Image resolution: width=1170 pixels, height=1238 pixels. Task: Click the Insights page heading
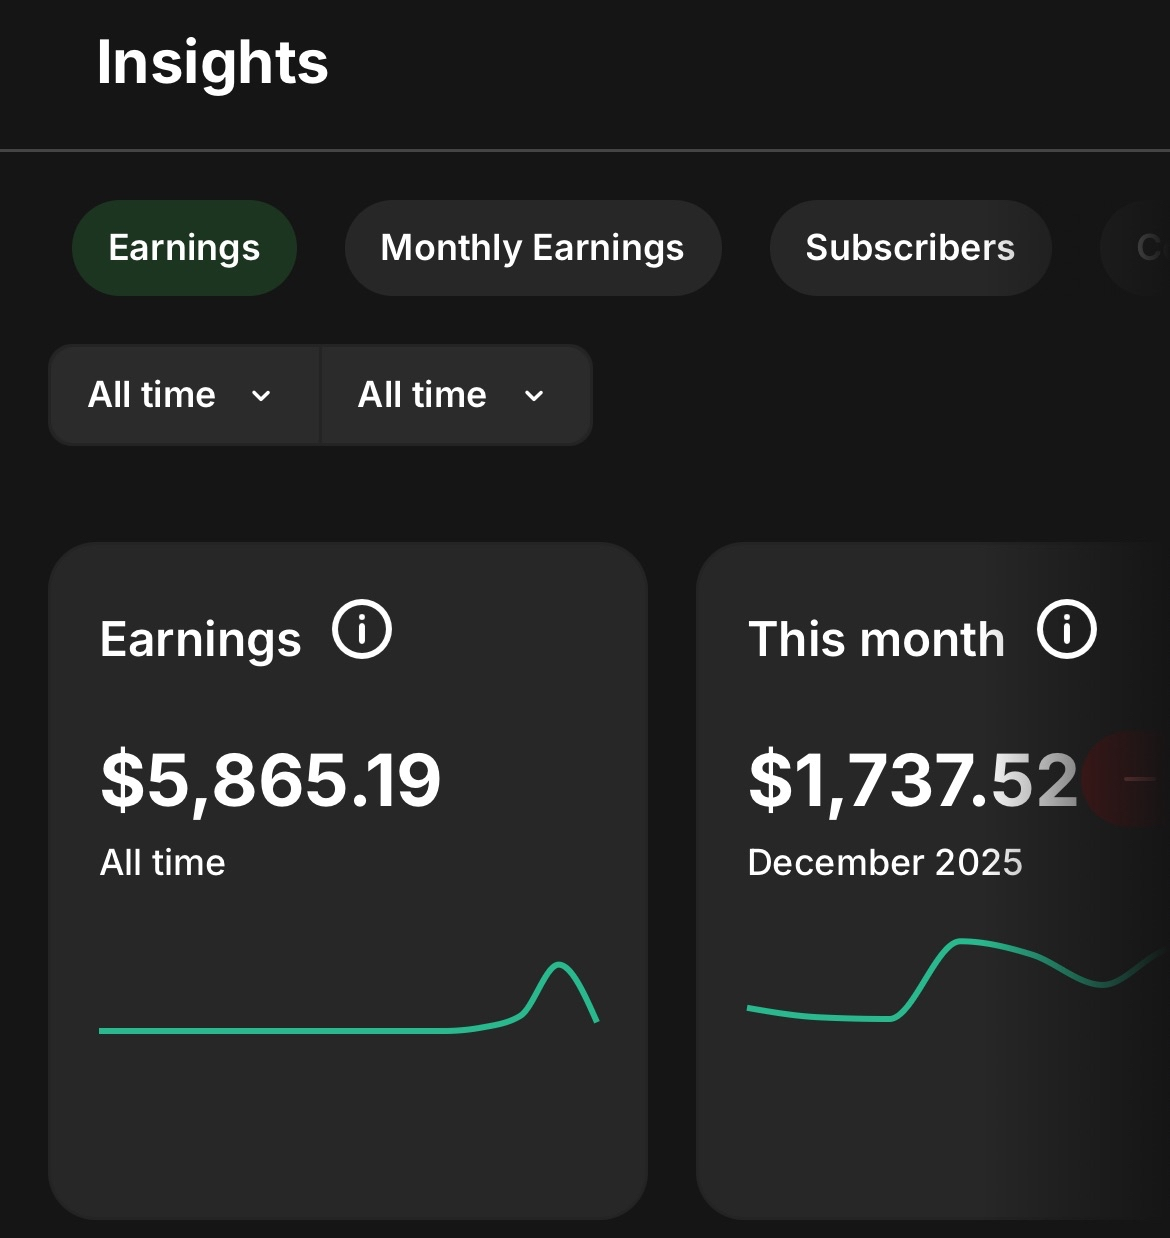click(212, 63)
